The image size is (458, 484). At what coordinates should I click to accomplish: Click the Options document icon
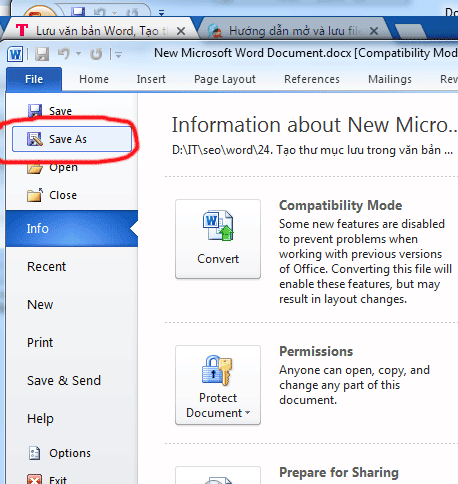[35, 453]
